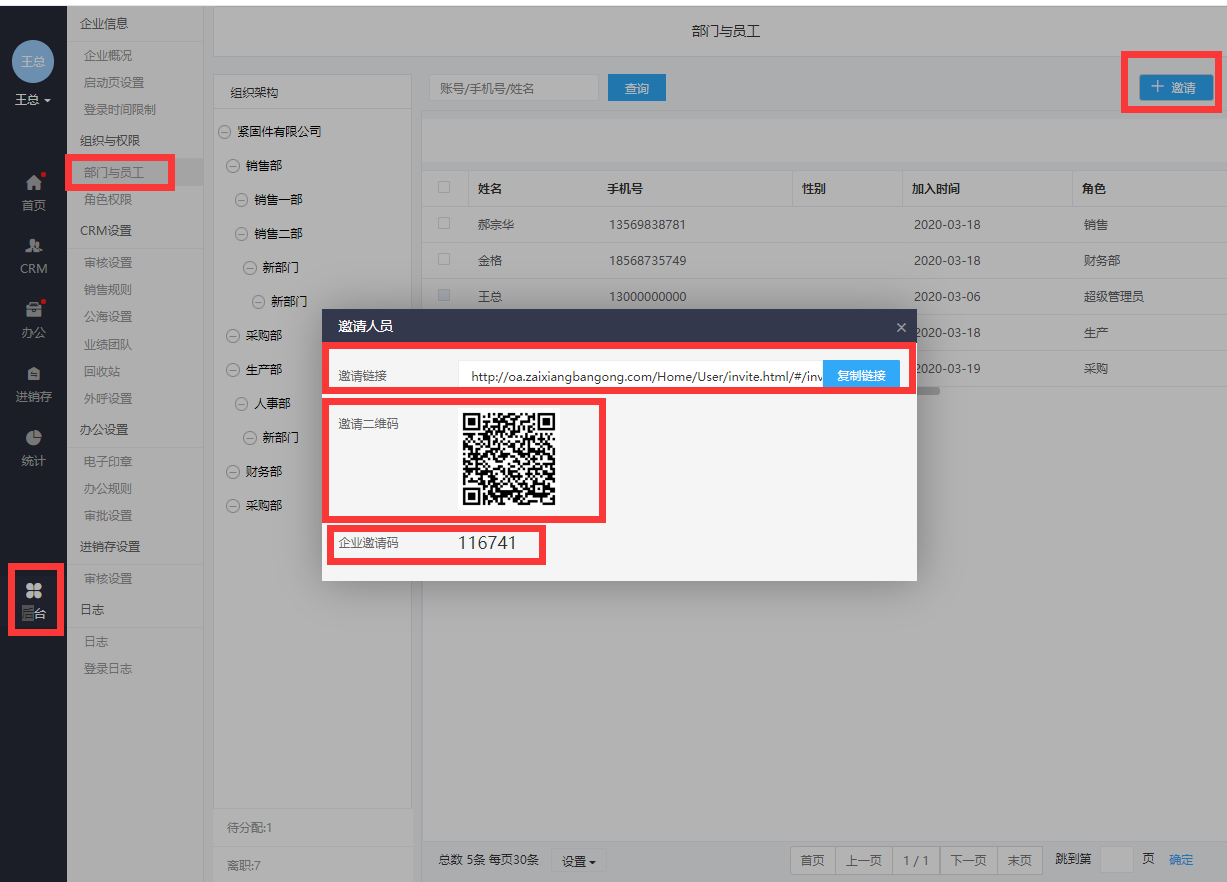Collapse the 销售一部 tree node

coord(241,200)
